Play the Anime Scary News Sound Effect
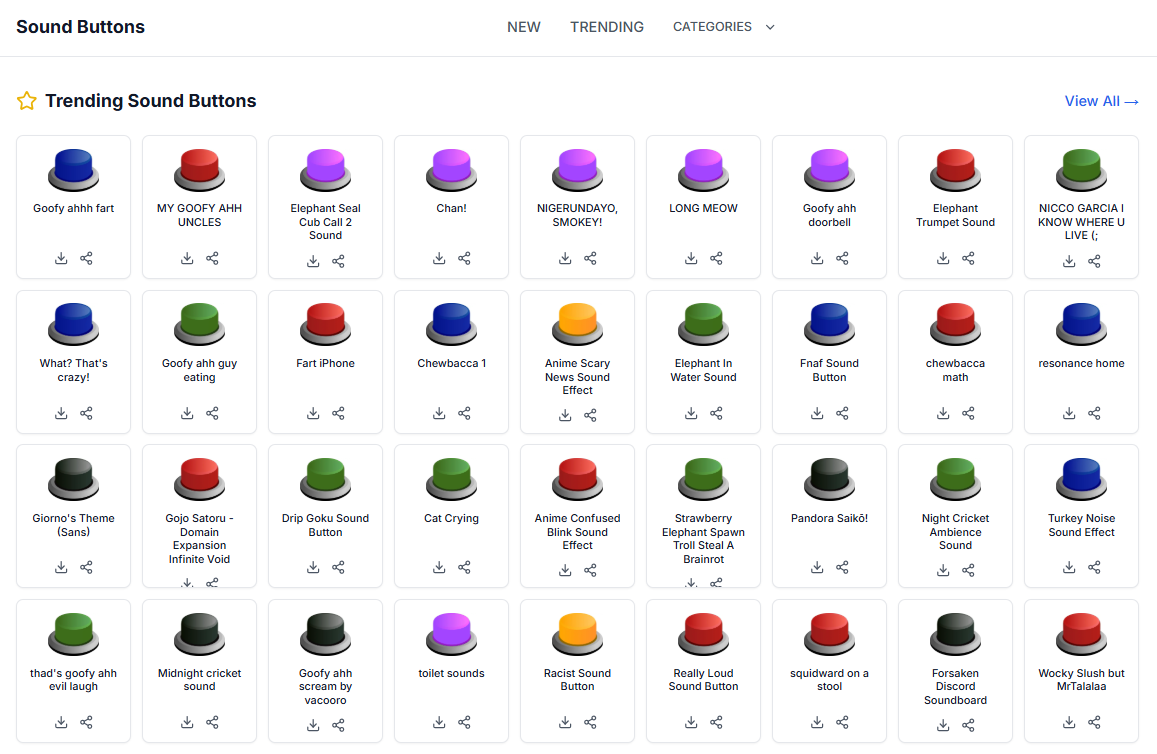This screenshot has height=754, width=1157. (x=577, y=323)
